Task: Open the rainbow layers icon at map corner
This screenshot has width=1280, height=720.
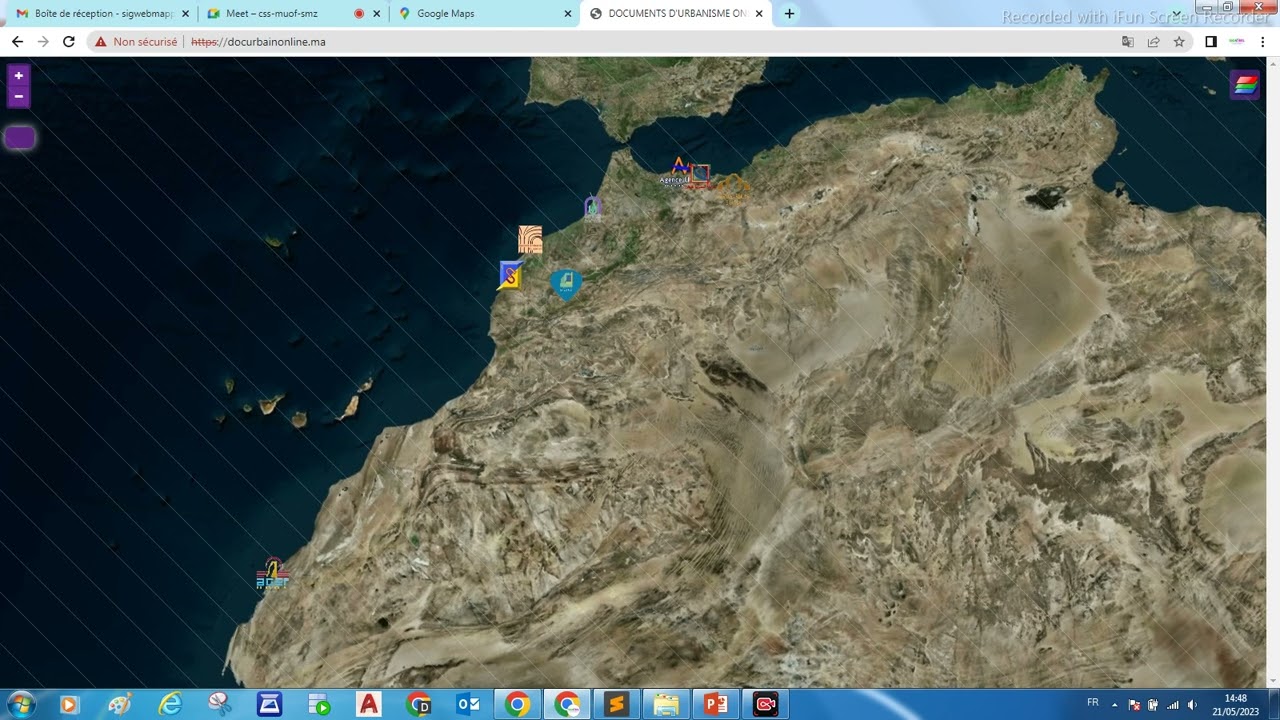Action: [x=1245, y=85]
